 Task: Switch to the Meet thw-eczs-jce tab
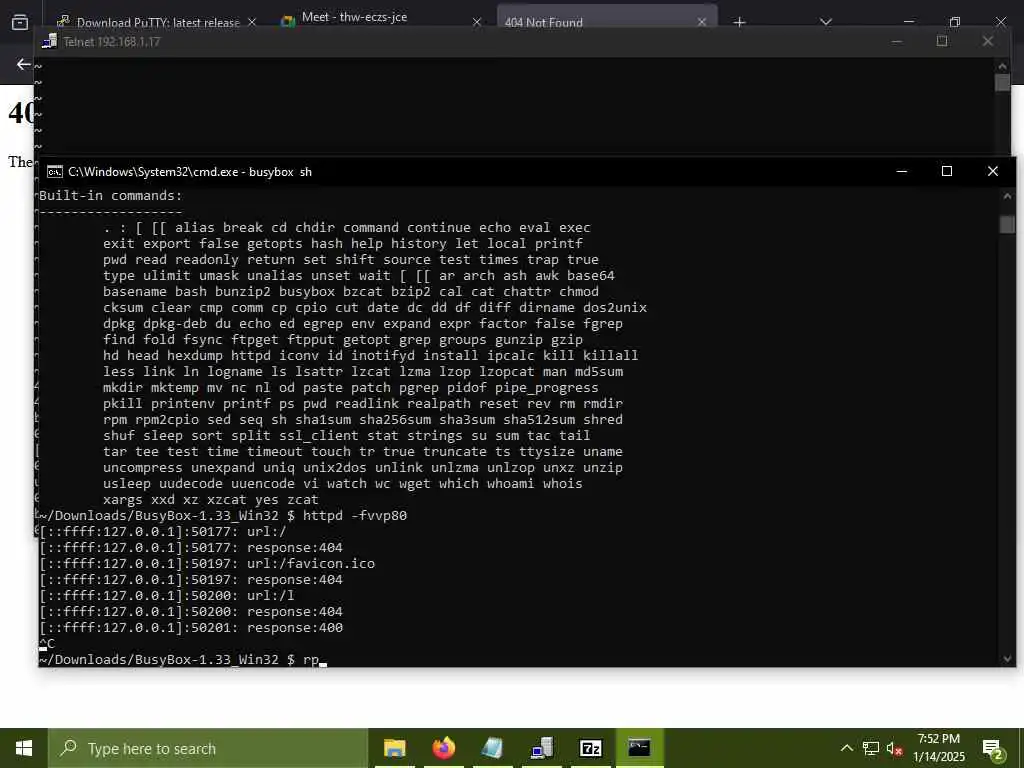355,17
